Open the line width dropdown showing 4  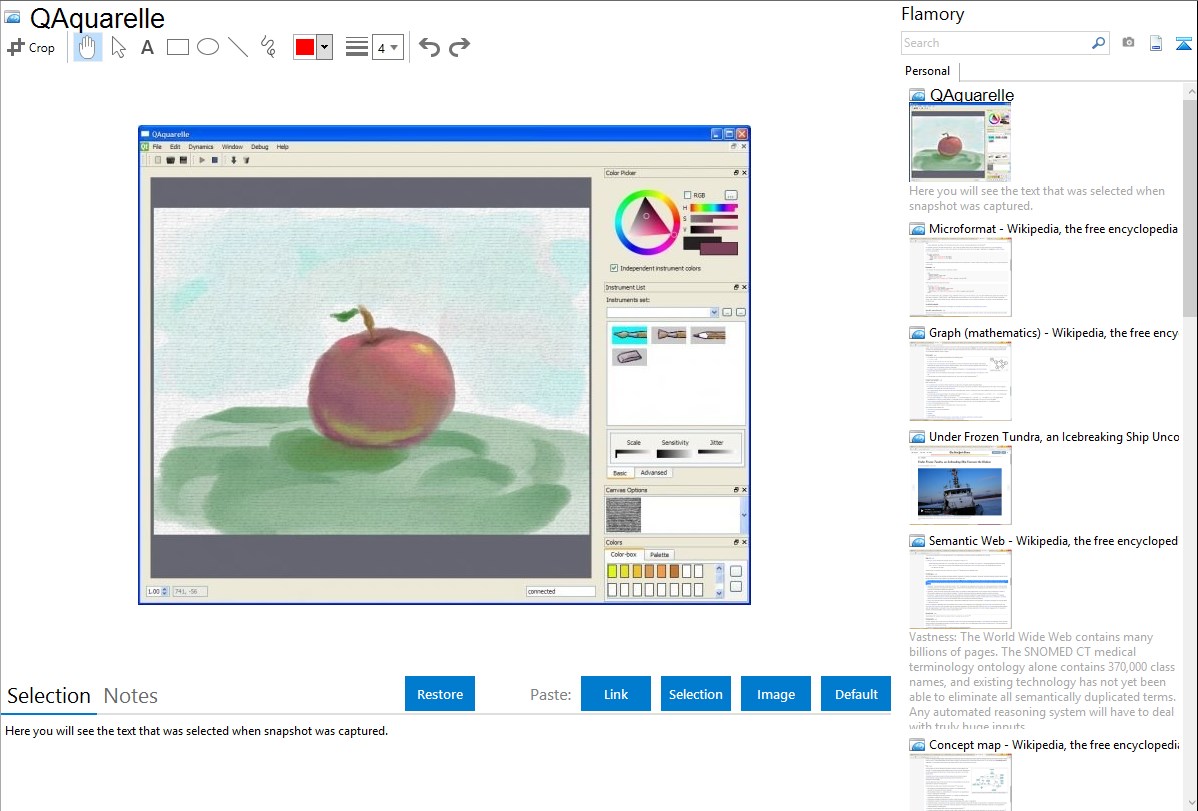[x=387, y=47]
